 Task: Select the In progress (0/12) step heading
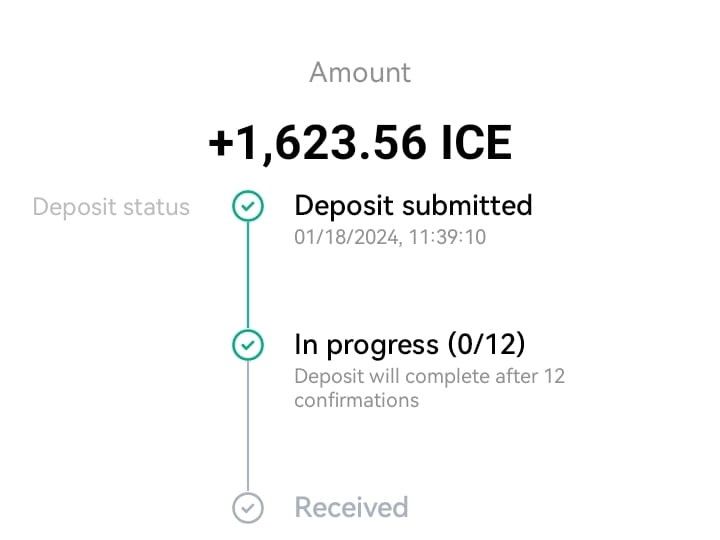tap(410, 345)
